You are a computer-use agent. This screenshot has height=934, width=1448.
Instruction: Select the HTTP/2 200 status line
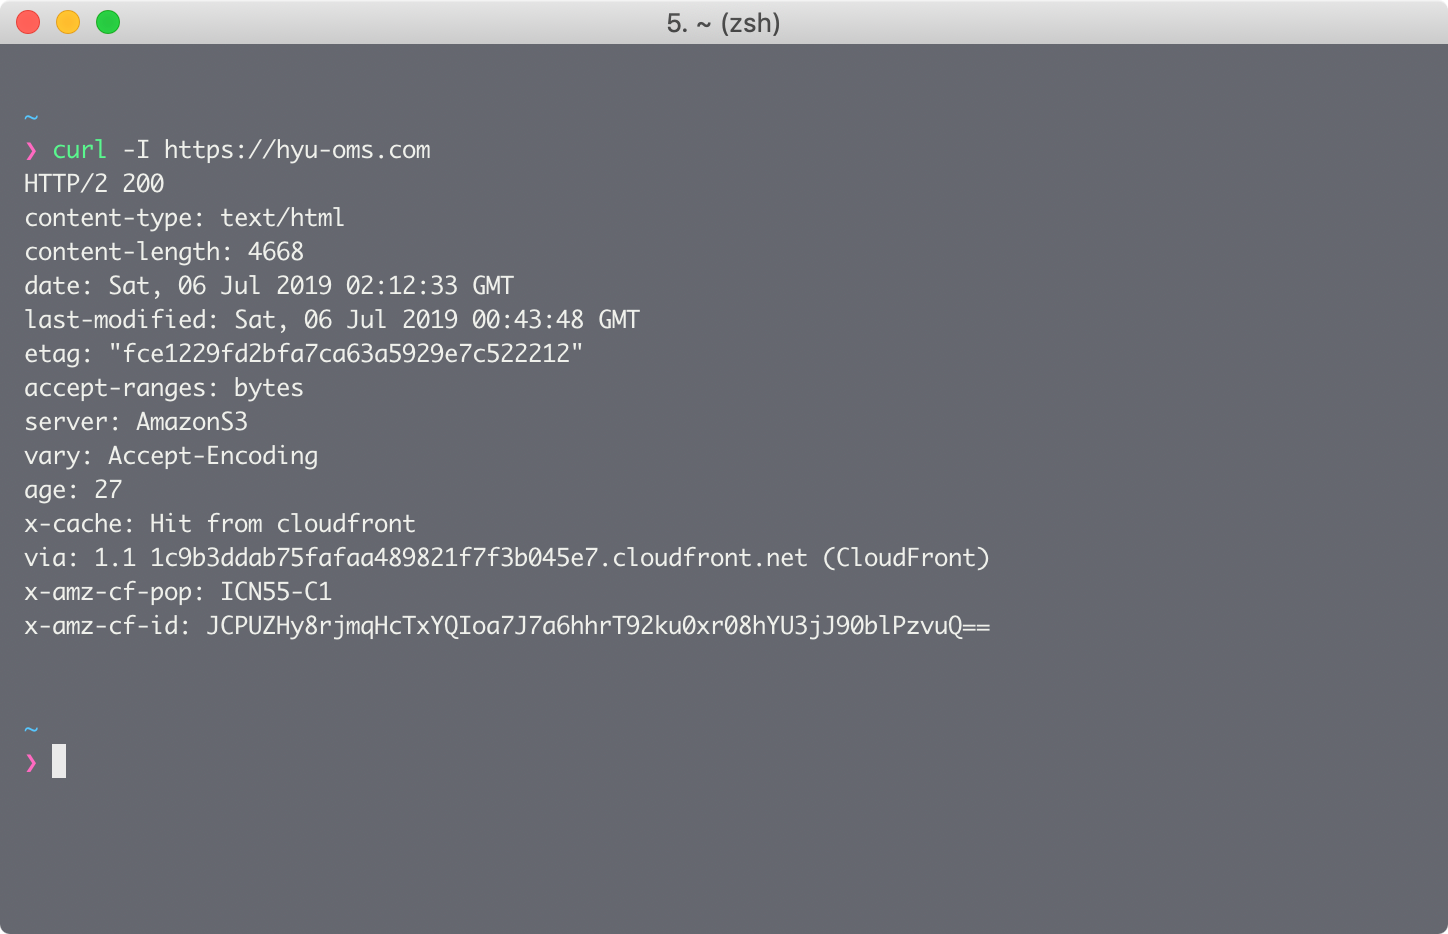[94, 184]
